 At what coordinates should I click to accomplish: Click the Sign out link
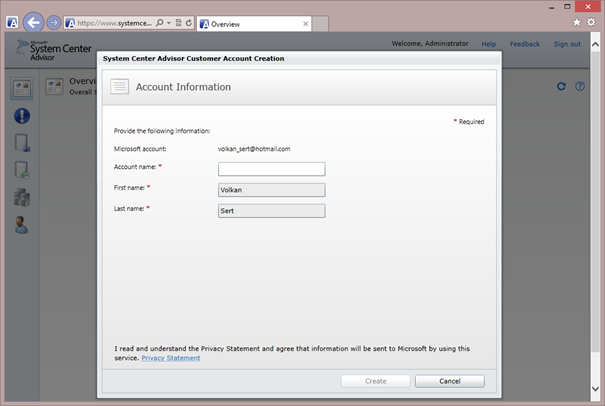point(567,44)
